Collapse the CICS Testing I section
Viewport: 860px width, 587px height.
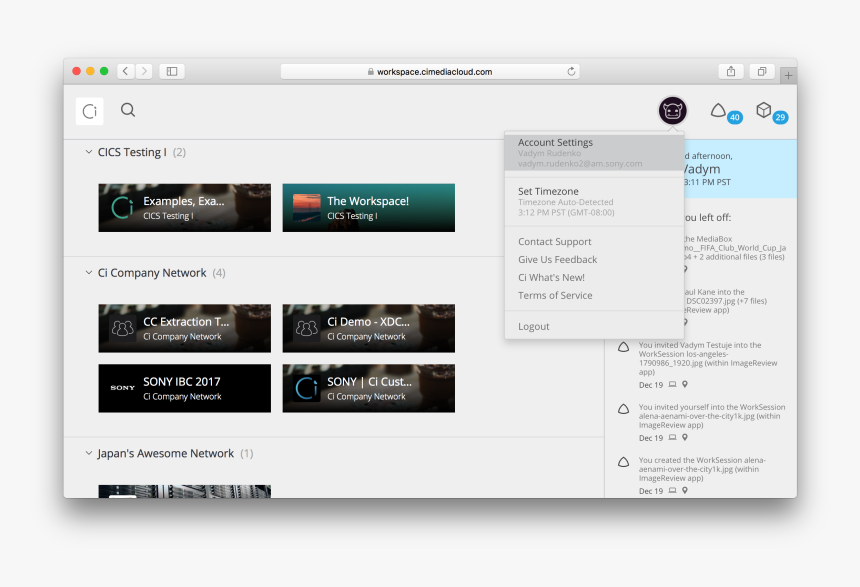pyautogui.click(x=87, y=152)
